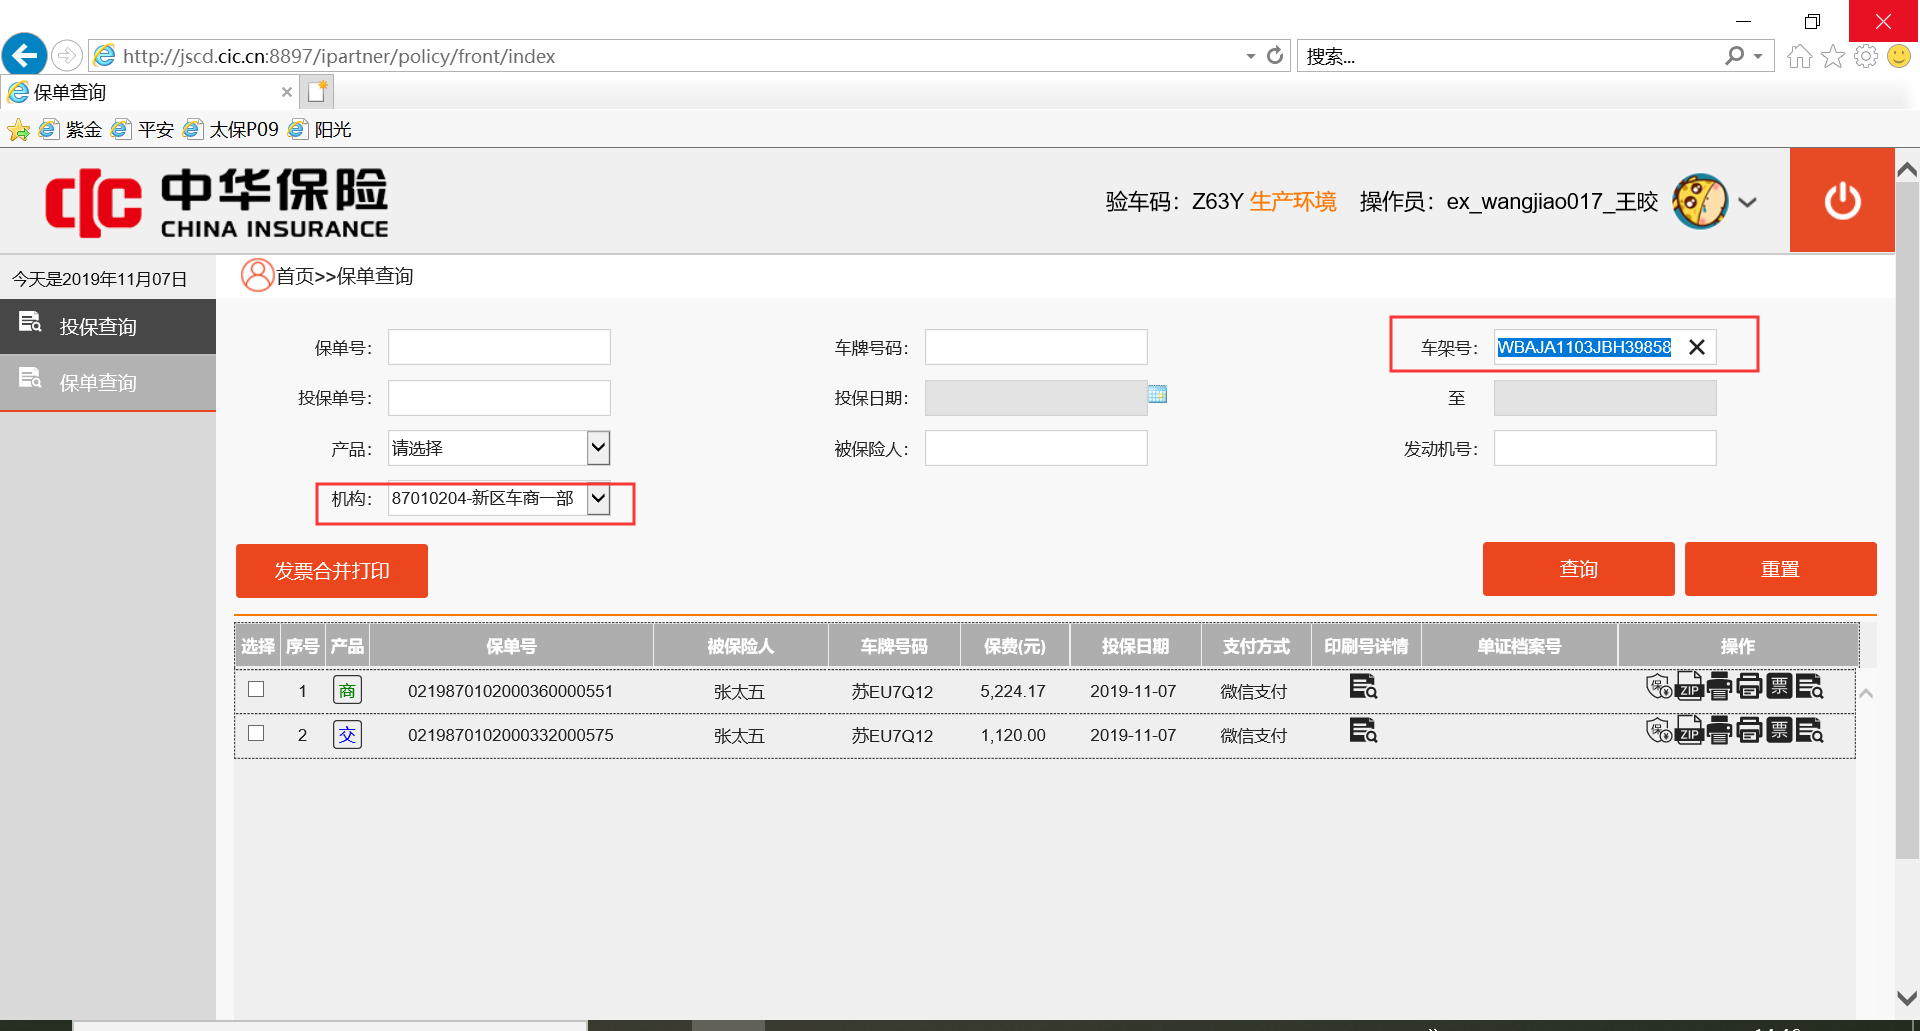Screen dimensions: 1920x1031
Task: Click the 票 invoice icon in row 2
Action: [1779, 731]
